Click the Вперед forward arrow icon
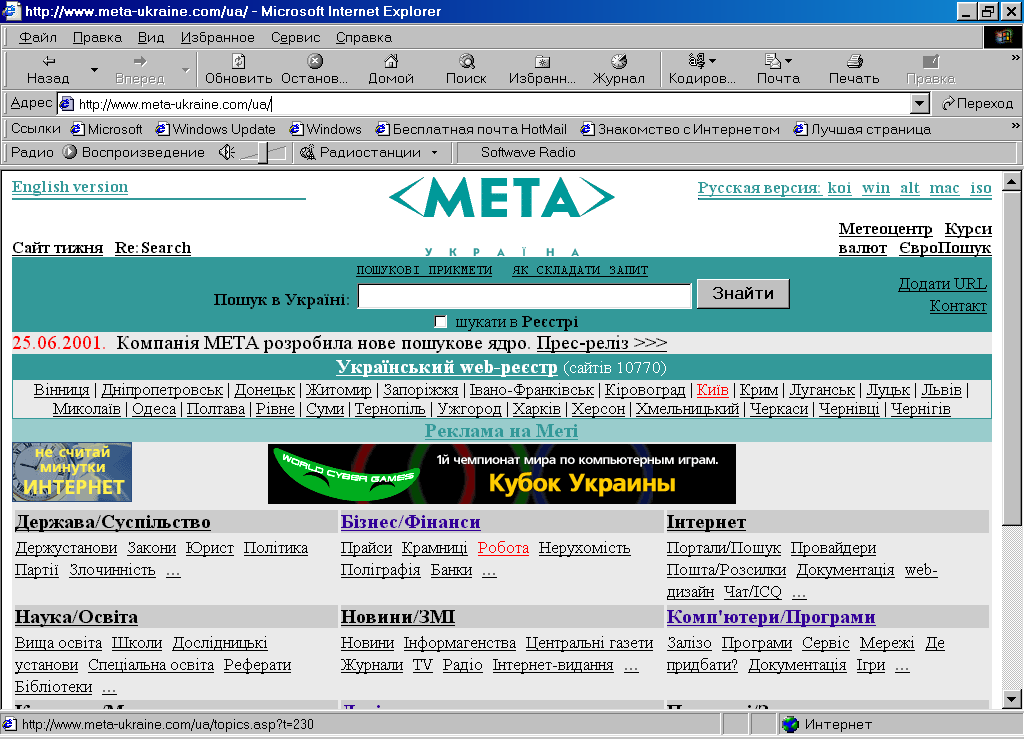The image size is (1024, 739). [x=140, y=61]
